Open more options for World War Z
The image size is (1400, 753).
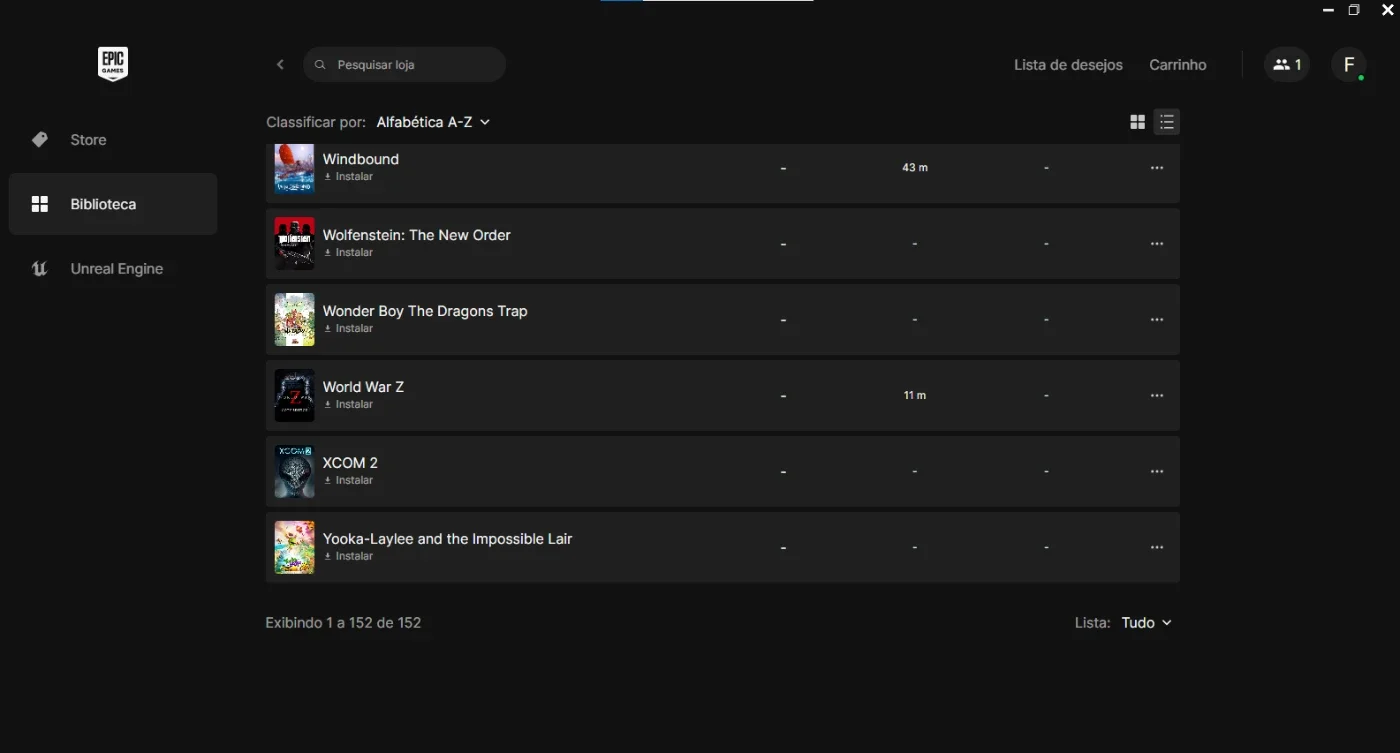1157,396
